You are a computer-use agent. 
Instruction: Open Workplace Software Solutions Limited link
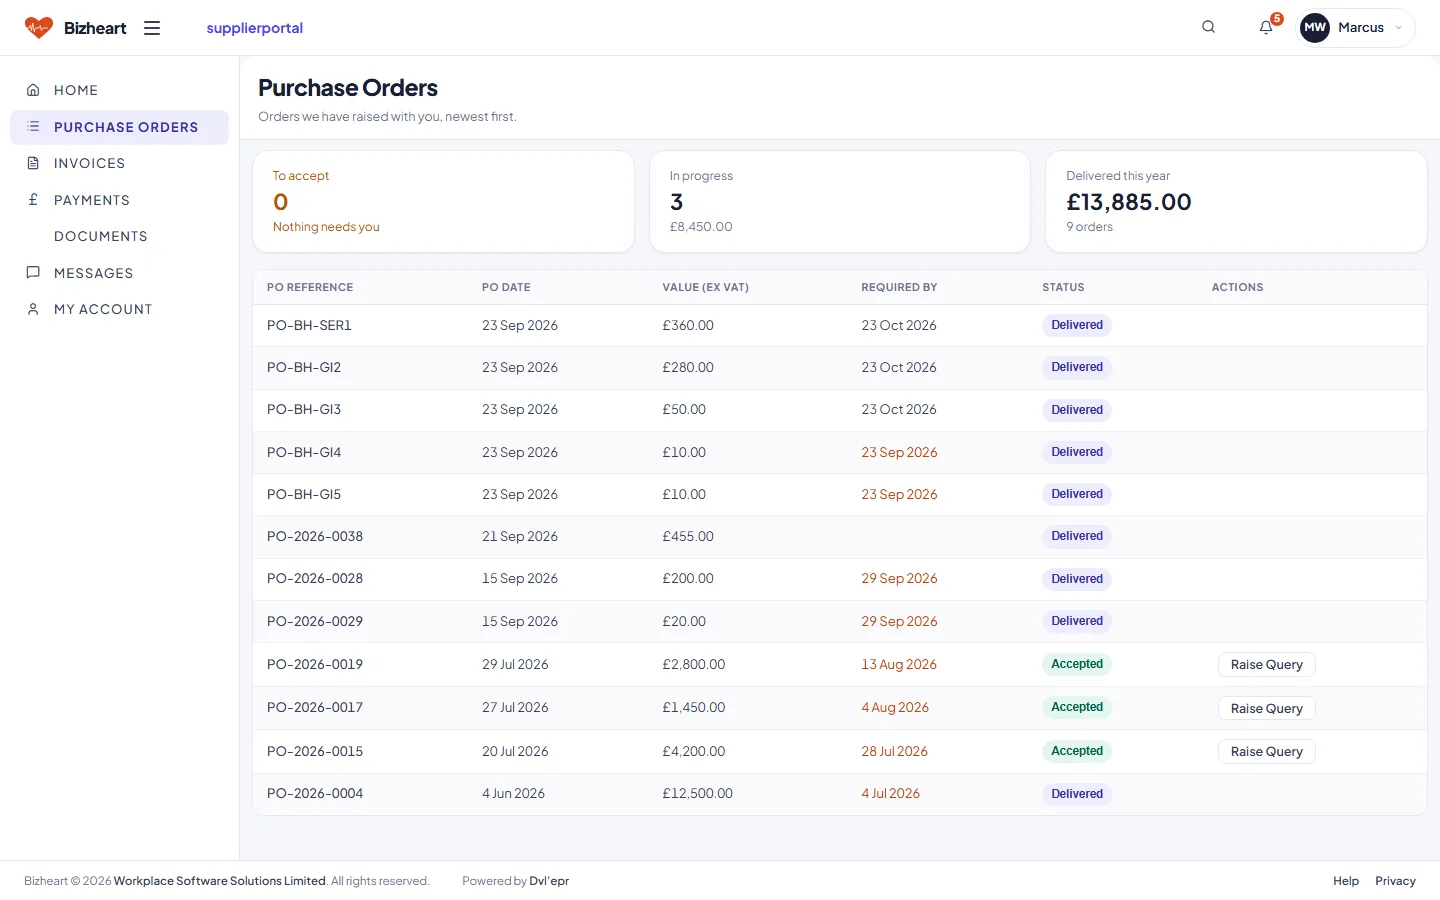[220, 881]
